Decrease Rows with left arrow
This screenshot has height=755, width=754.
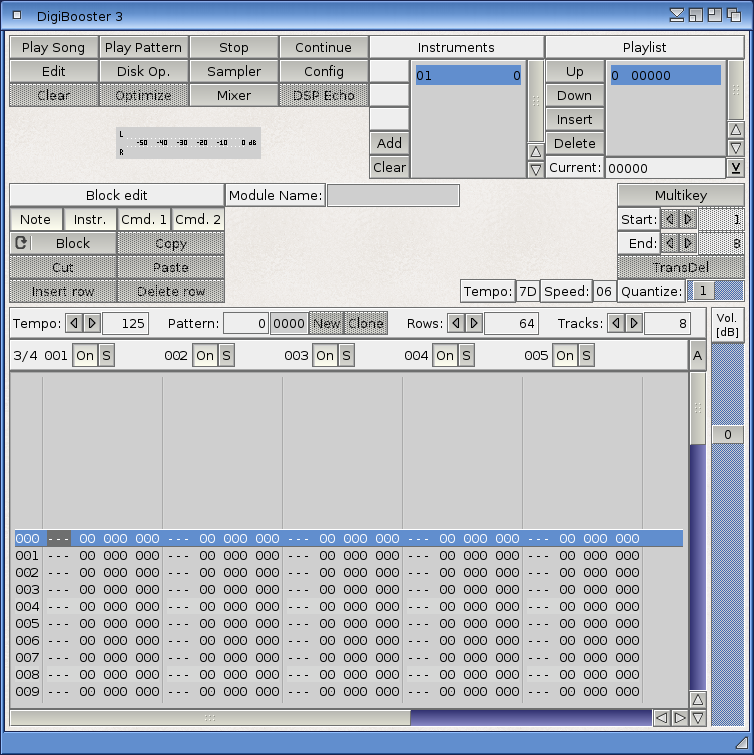[x=456, y=323]
